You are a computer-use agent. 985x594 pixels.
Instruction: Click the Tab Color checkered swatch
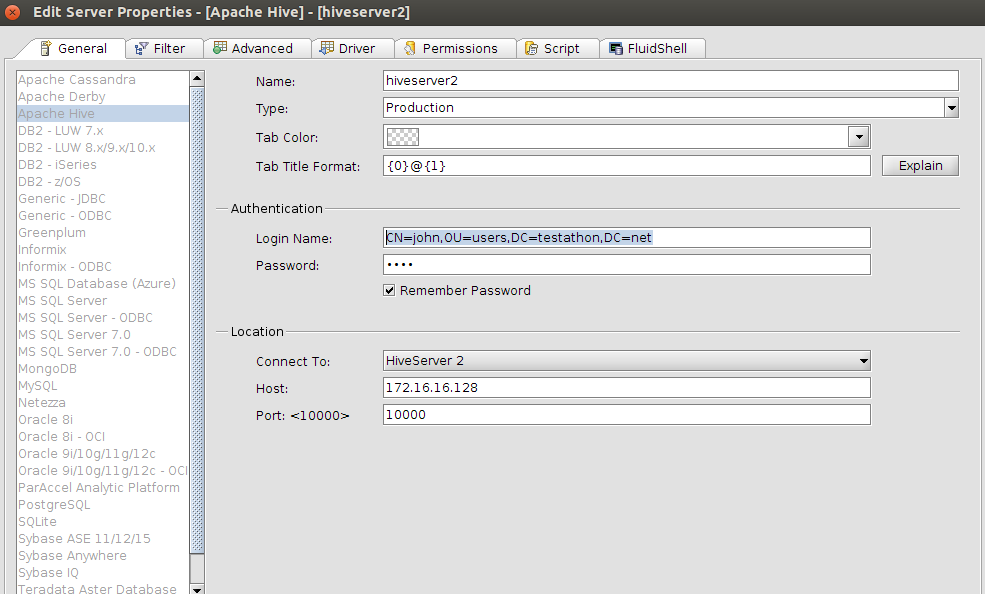(x=402, y=136)
